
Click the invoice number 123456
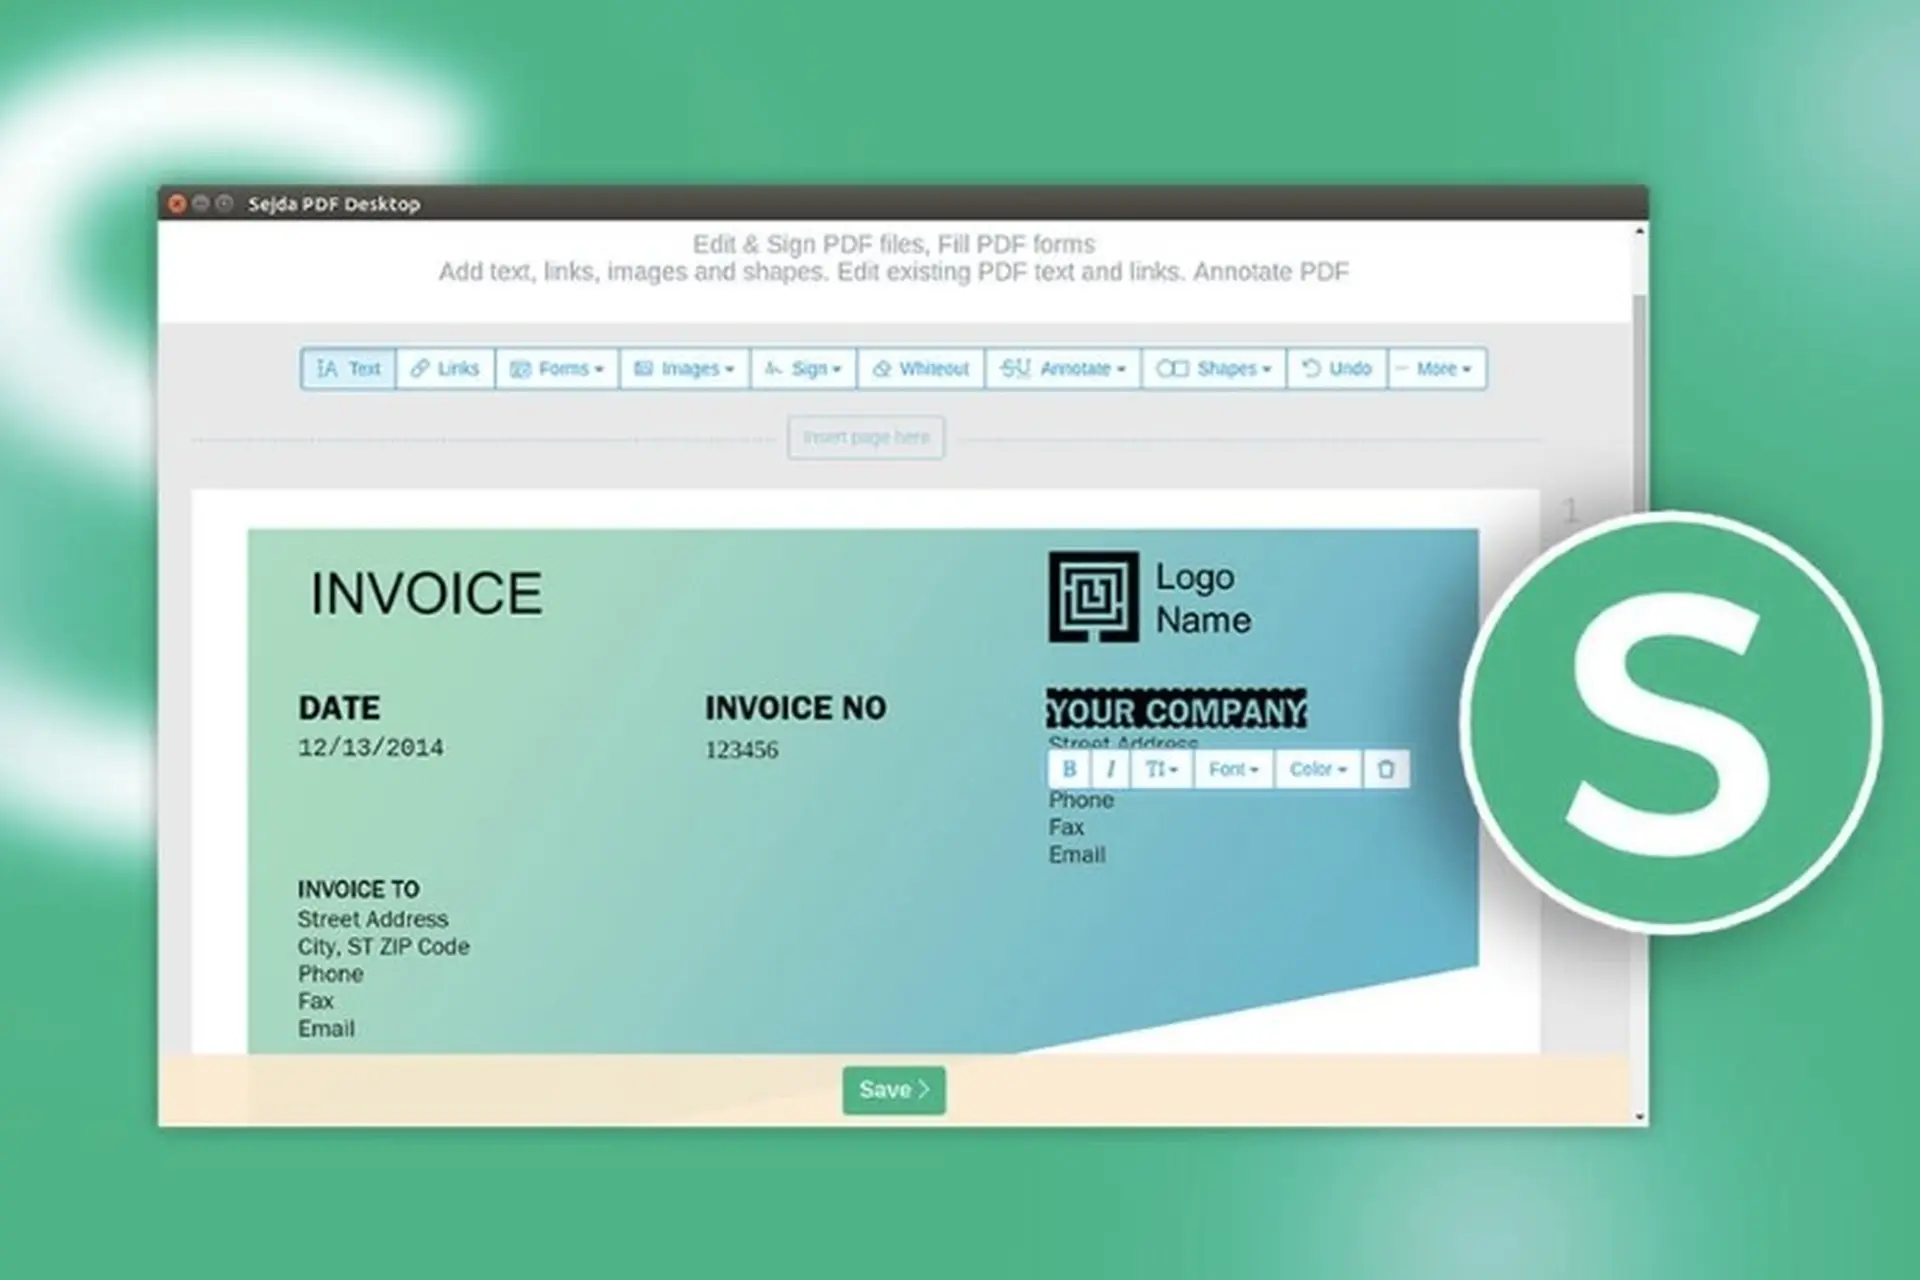(742, 750)
